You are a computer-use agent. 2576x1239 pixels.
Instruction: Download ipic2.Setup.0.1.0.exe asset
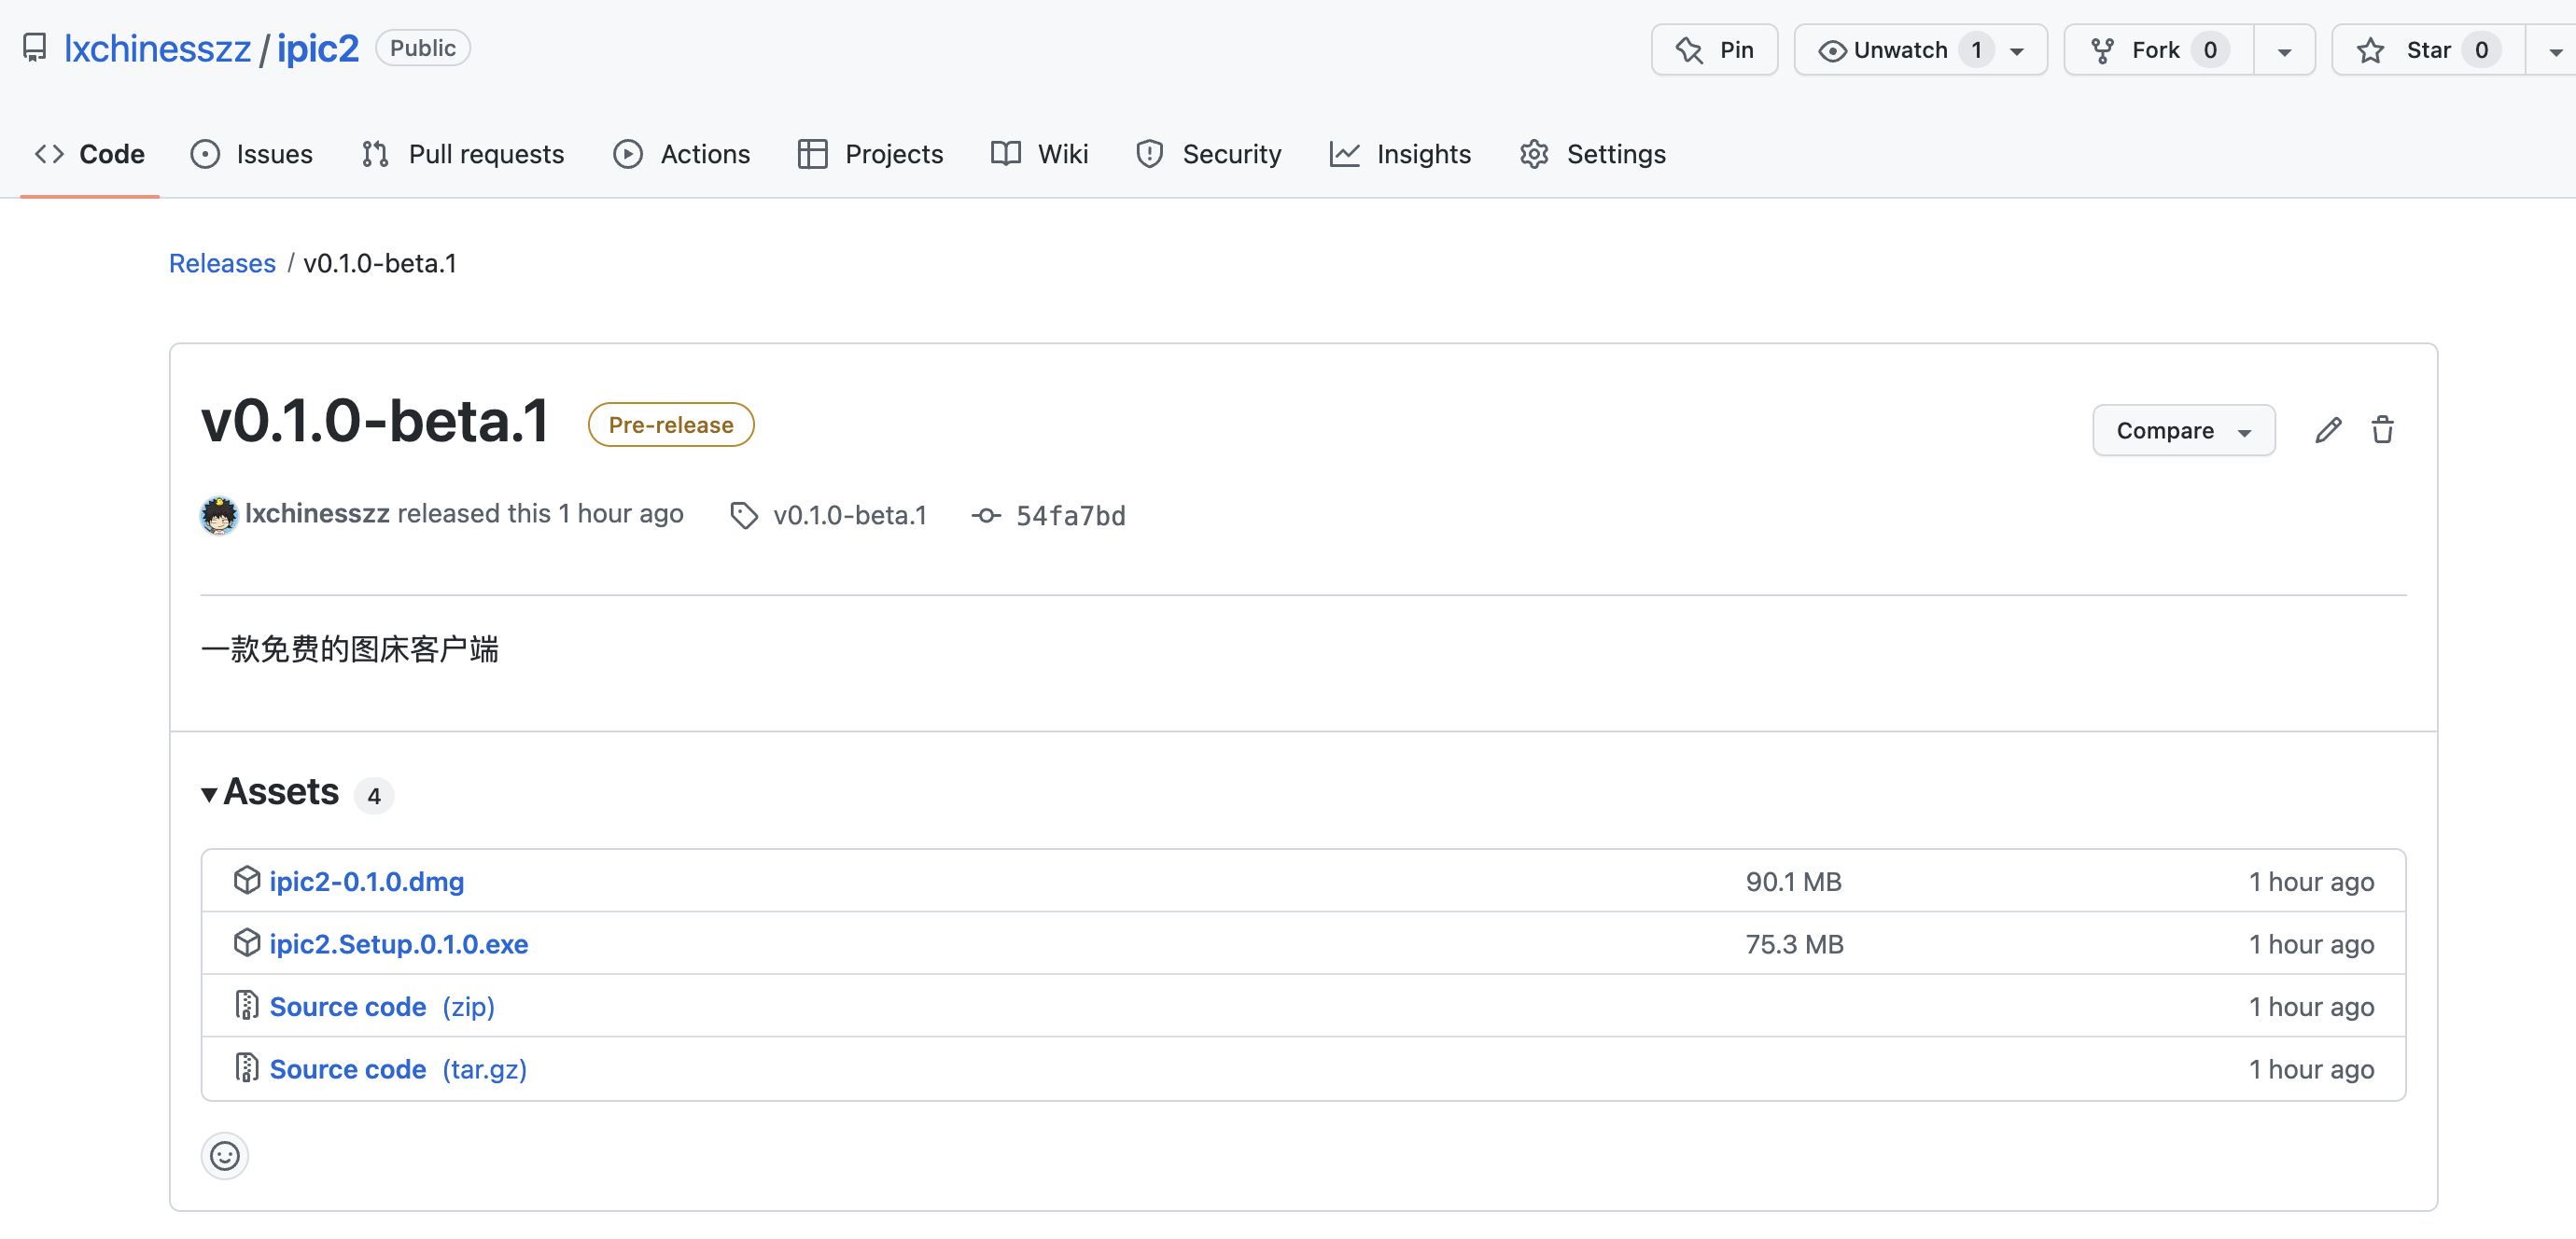click(398, 944)
